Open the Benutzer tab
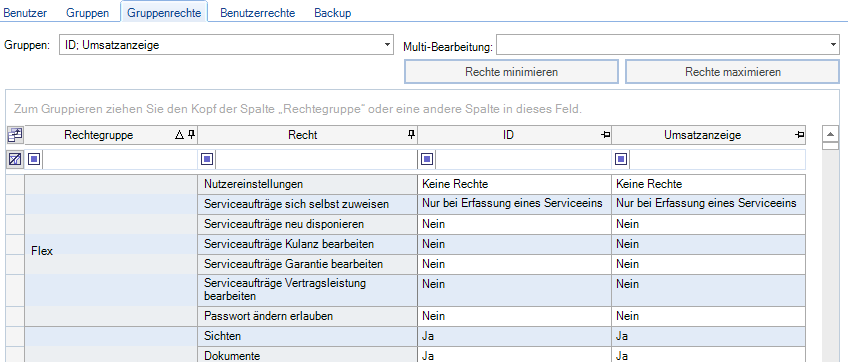Screen dimensions: 848x362 [x=25, y=12]
